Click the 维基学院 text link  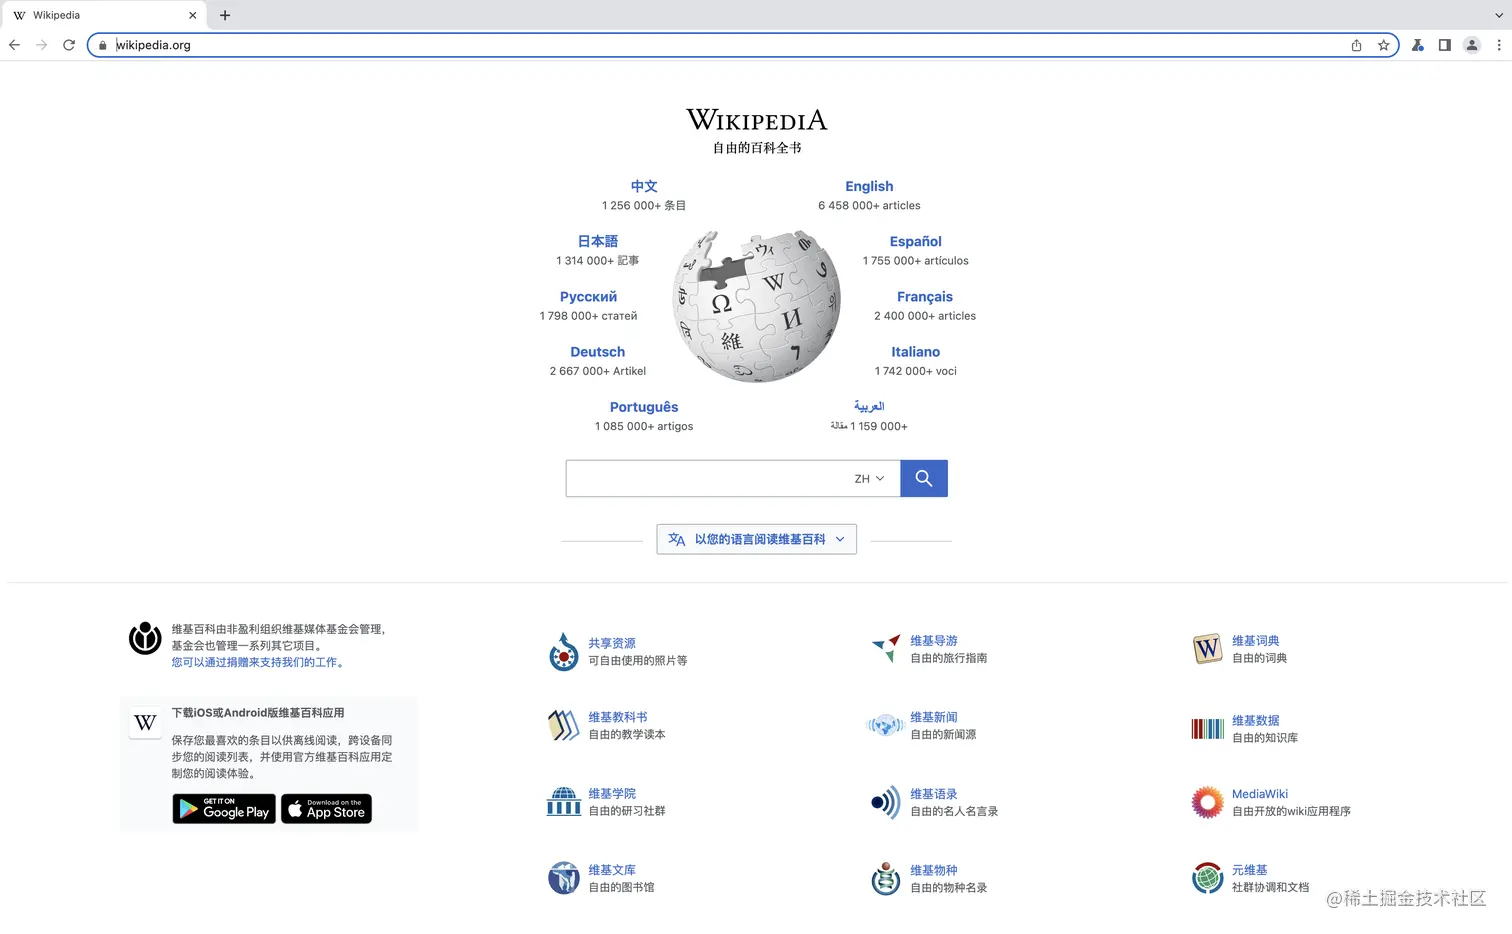612,793
